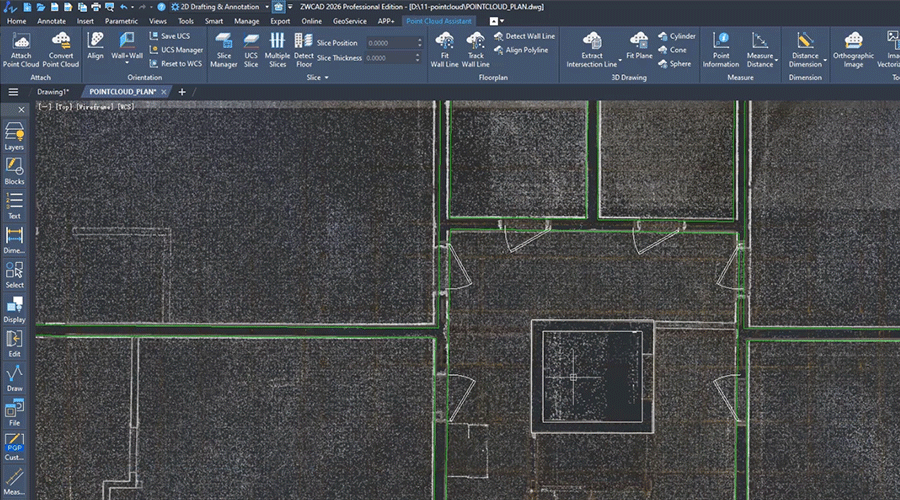Click Orthographic Image tool
Viewport: 900px width, 500px height.
[853, 49]
